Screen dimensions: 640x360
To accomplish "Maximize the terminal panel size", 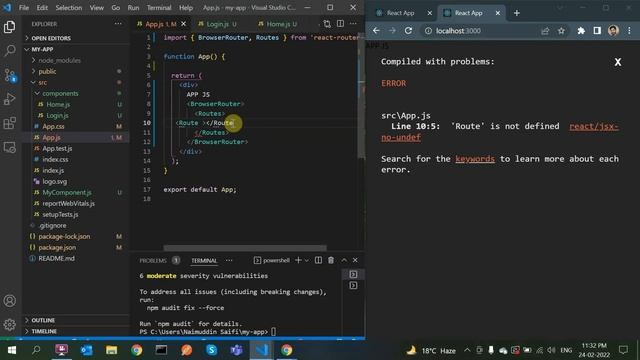I will 344,260.
